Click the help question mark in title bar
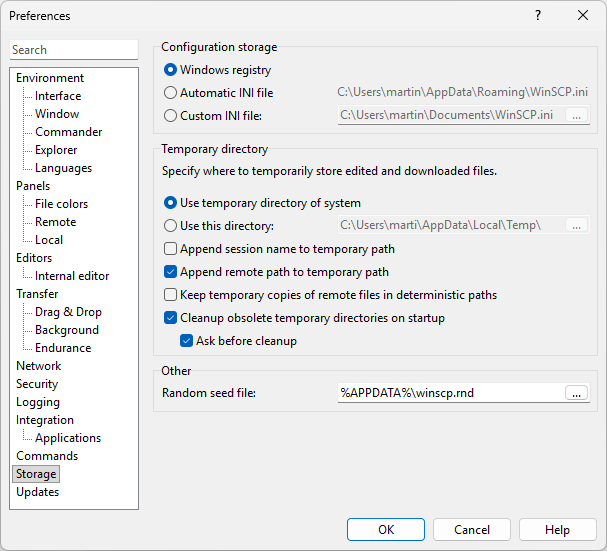This screenshot has width=607, height=551. click(538, 15)
